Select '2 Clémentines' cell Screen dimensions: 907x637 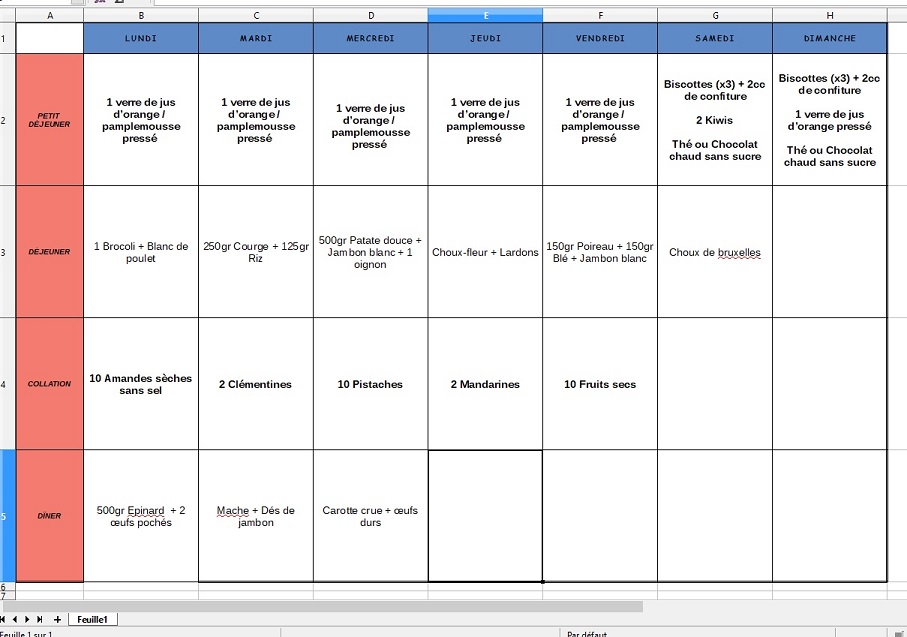click(x=256, y=384)
